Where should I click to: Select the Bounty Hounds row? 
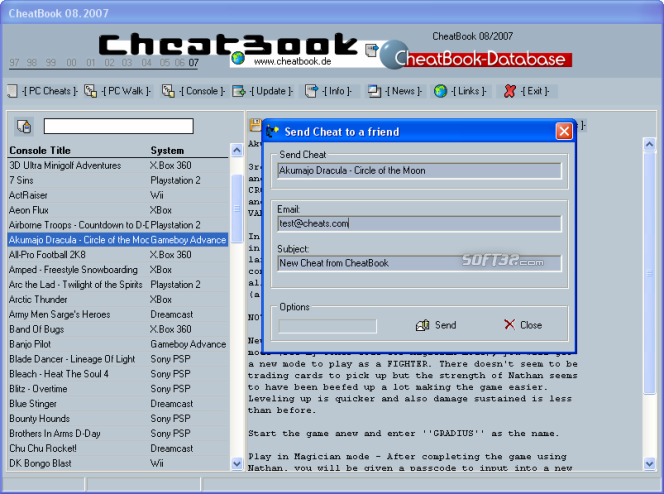[118, 419]
